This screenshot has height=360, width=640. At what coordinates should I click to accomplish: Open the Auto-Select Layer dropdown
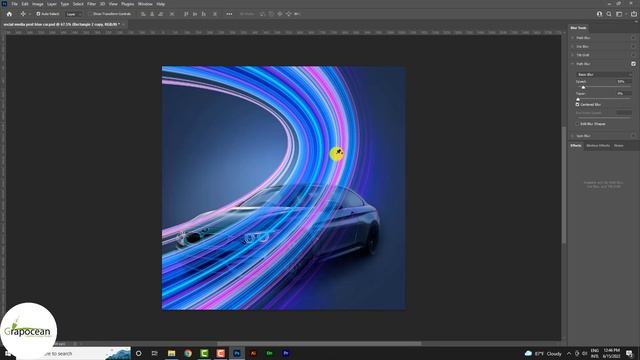point(73,14)
